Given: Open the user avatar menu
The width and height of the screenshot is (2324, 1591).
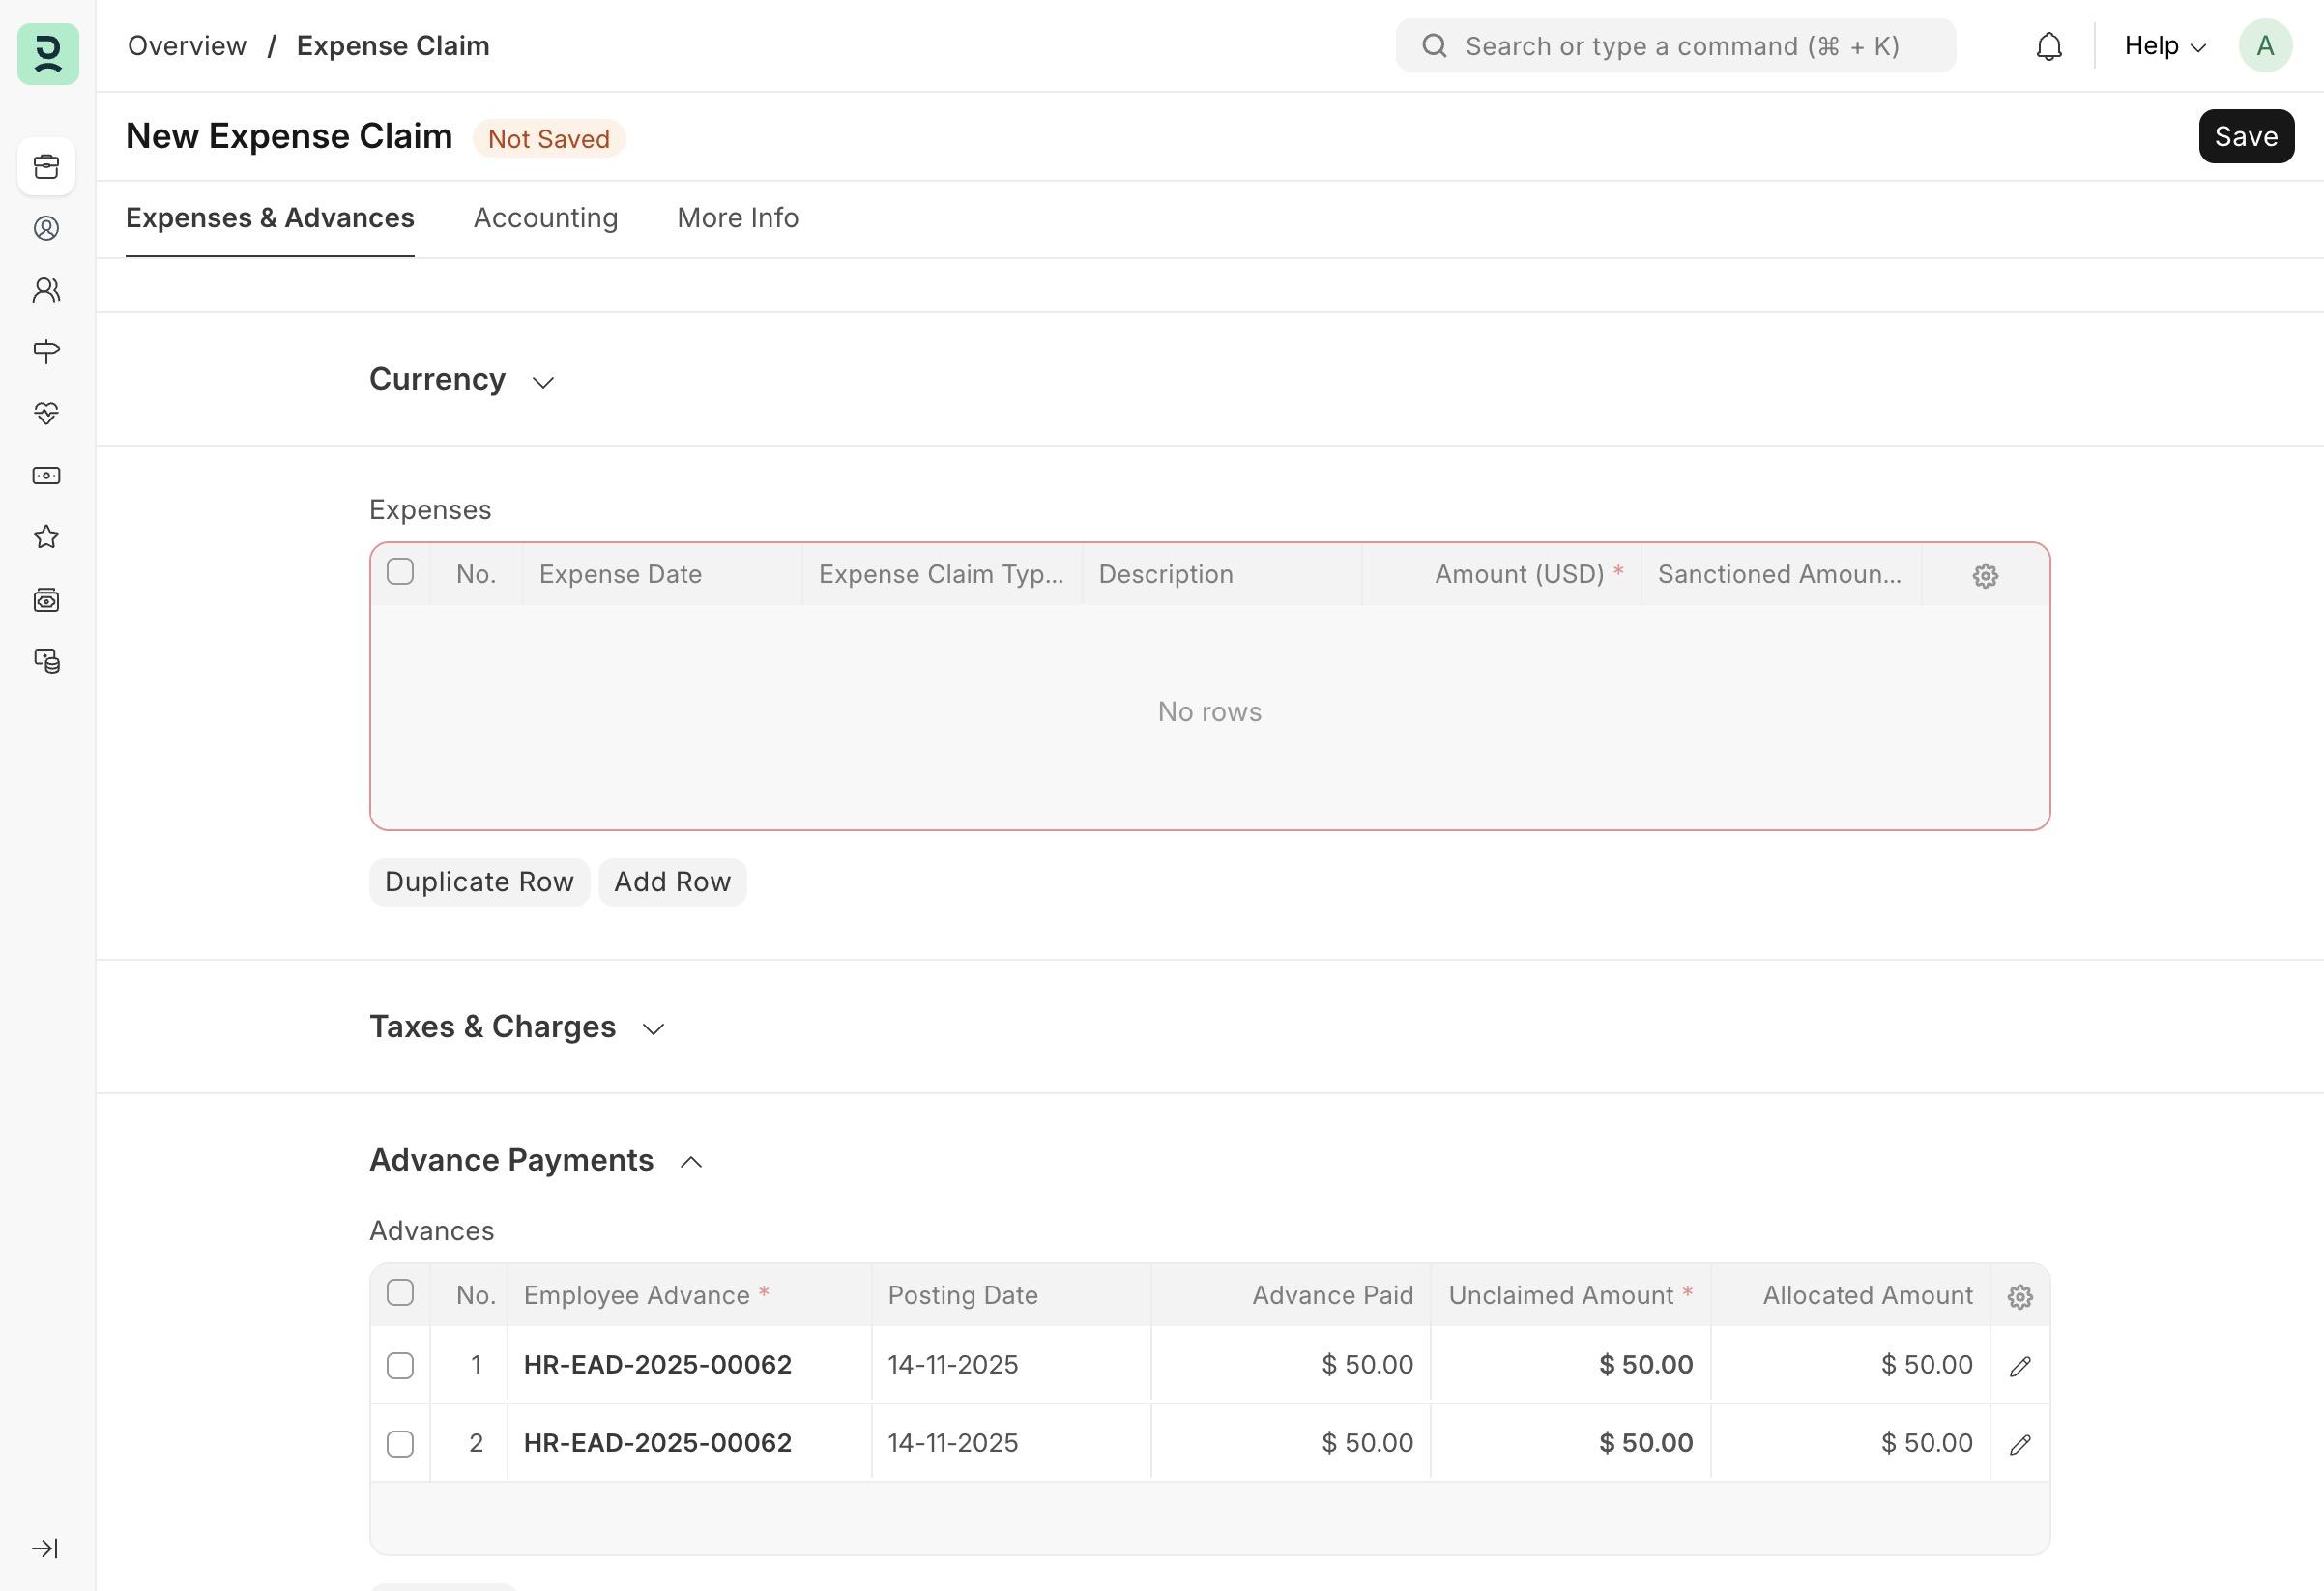Looking at the screenshot, I should [x=2265, y=46].
